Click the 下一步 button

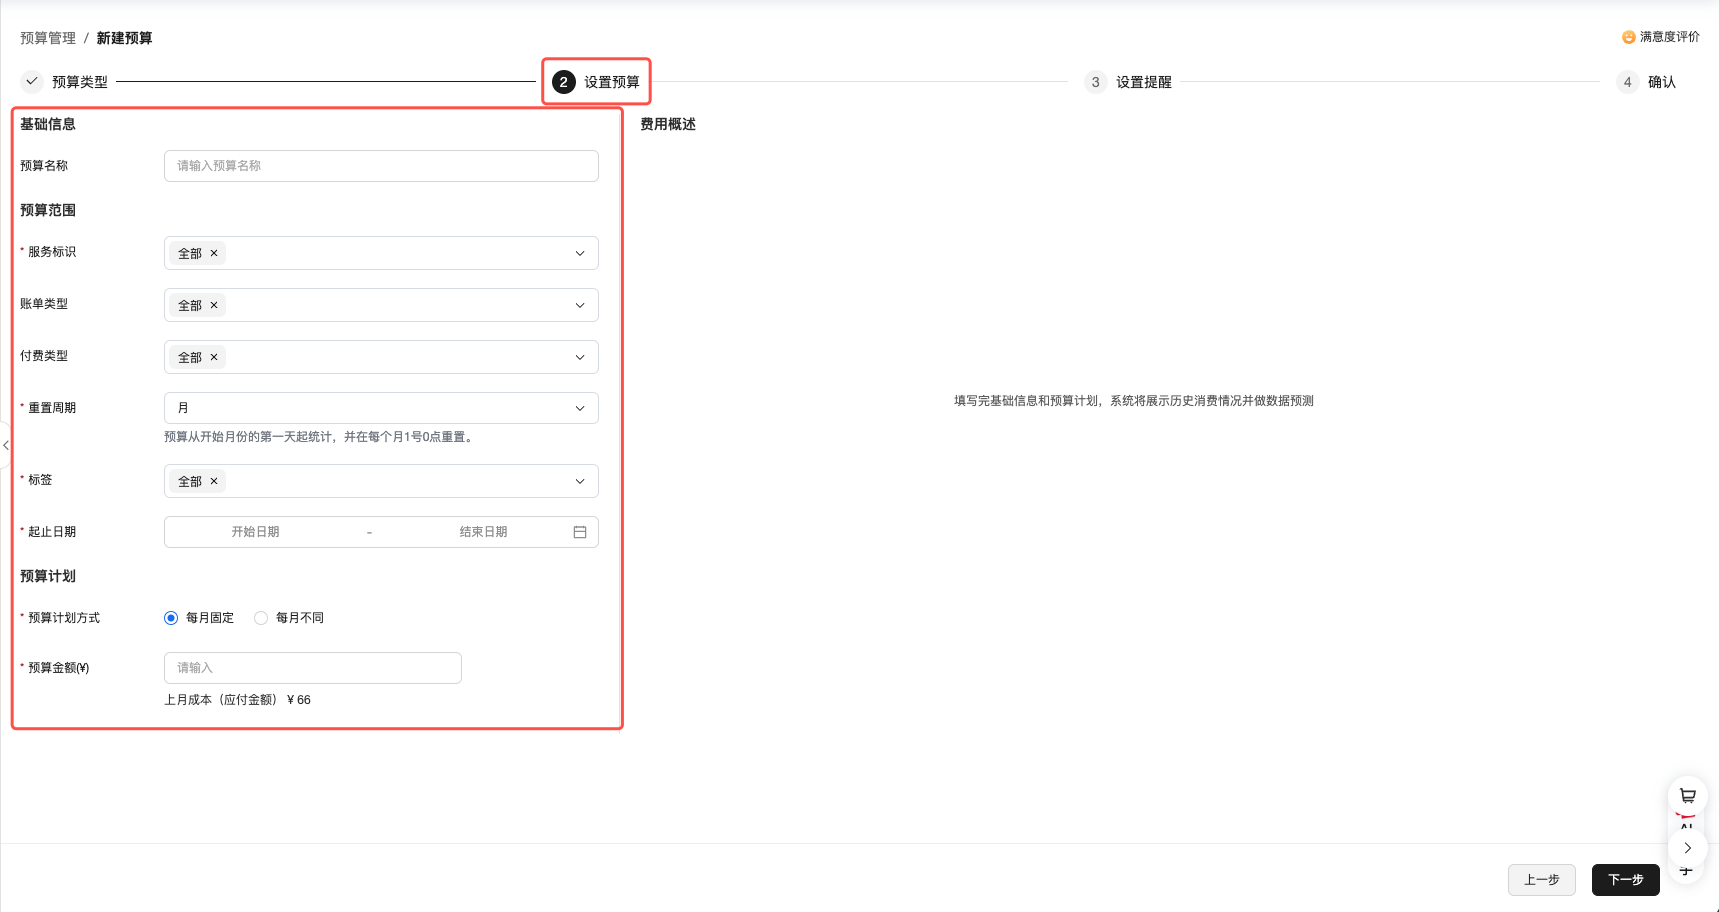1625,880
